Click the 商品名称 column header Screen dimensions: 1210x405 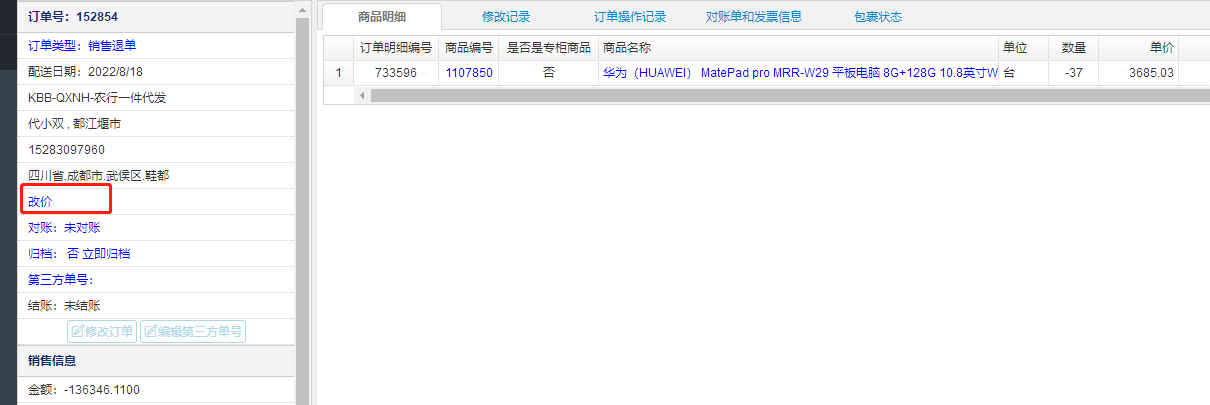click(x=798, y=47)
